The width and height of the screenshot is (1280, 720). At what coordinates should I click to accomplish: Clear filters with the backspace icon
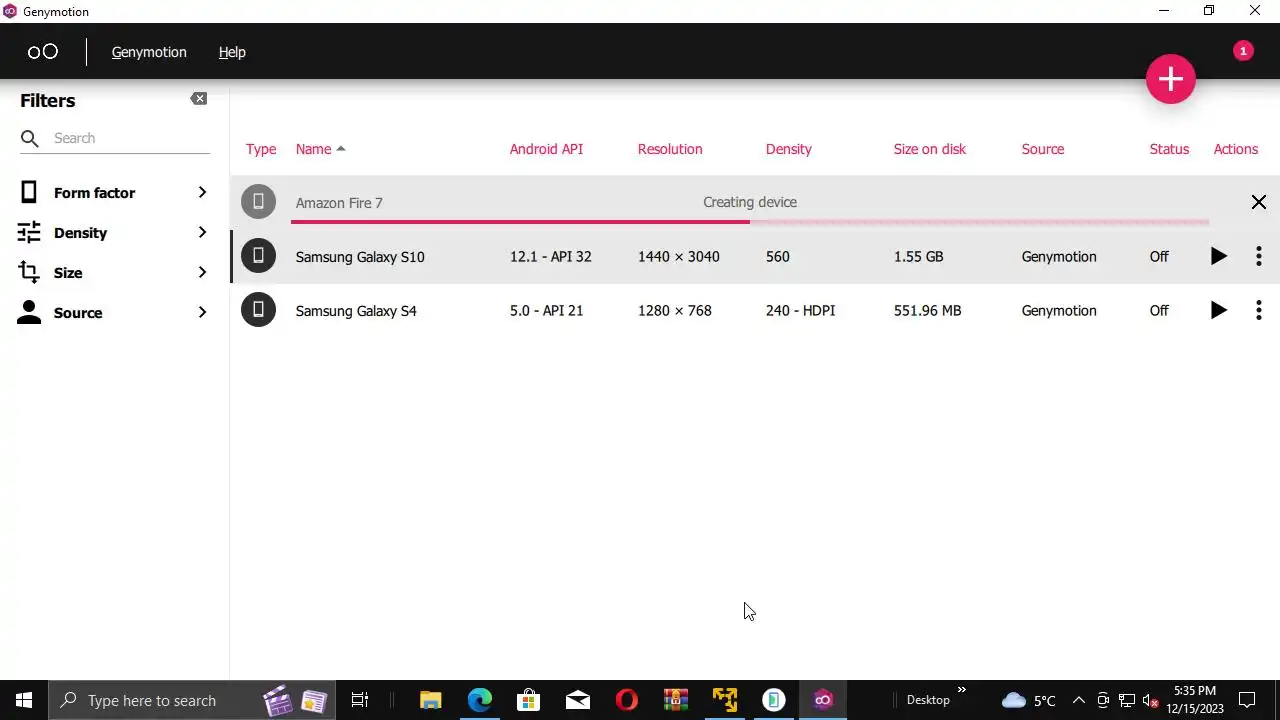(199, 99)
